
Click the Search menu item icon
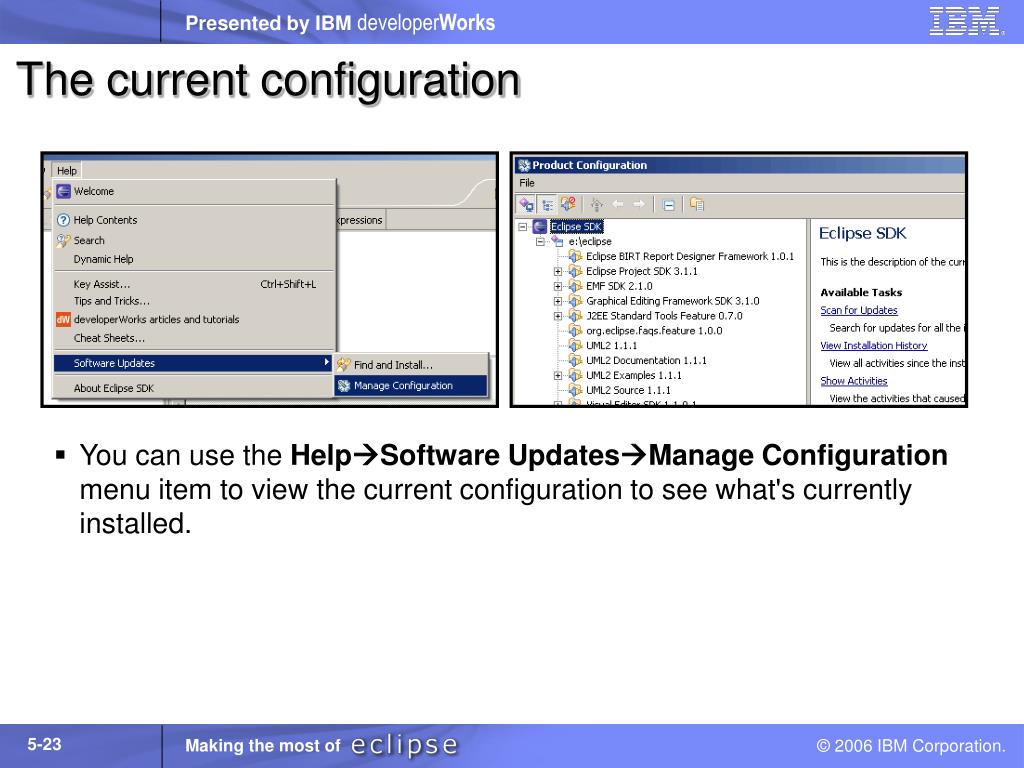(x=63, y=240)
